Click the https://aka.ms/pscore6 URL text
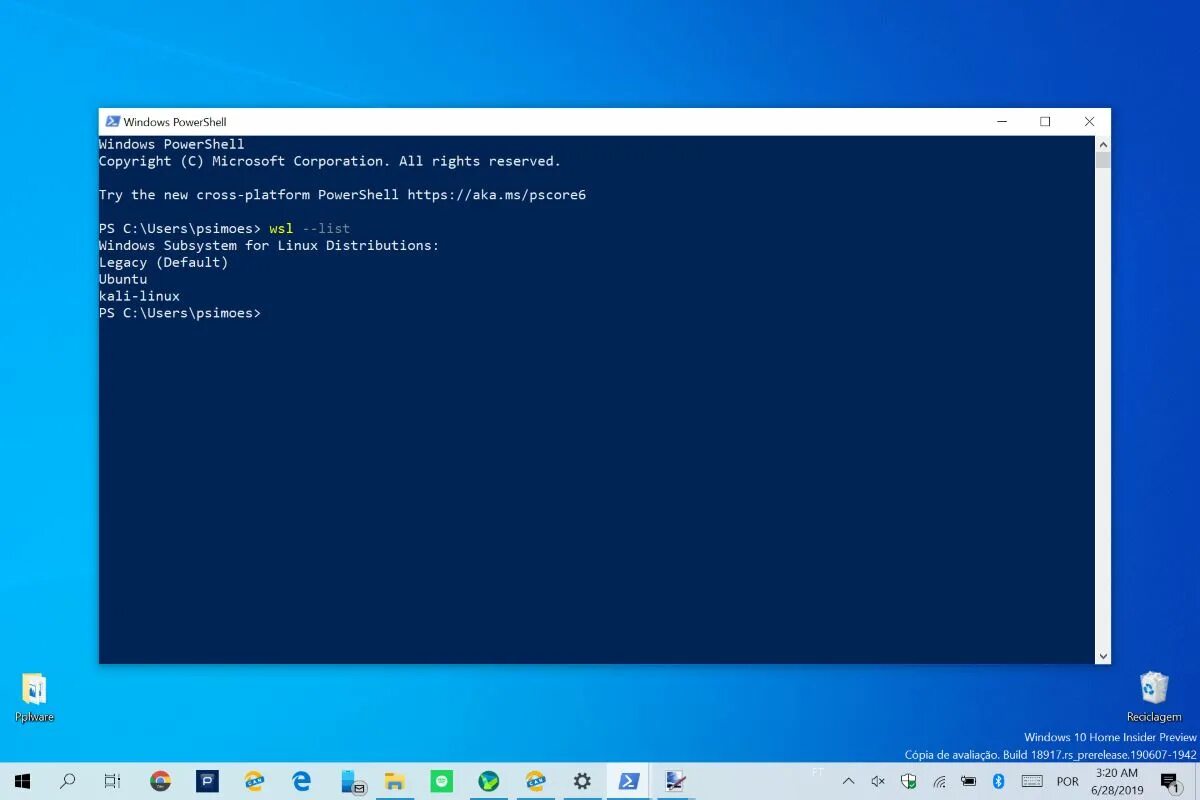 (497, 195)
